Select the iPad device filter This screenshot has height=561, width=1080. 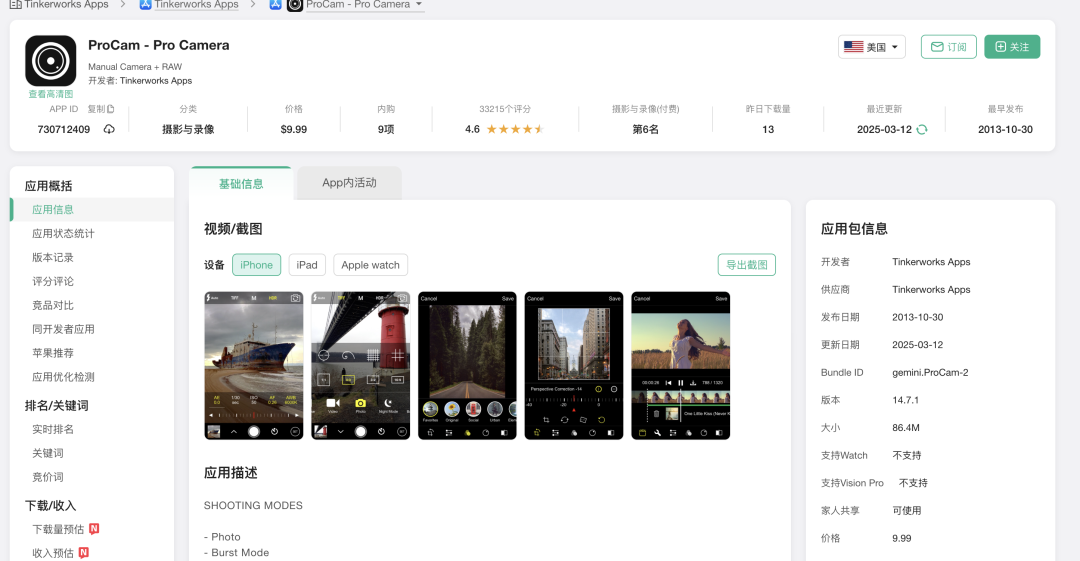point(307,265)
